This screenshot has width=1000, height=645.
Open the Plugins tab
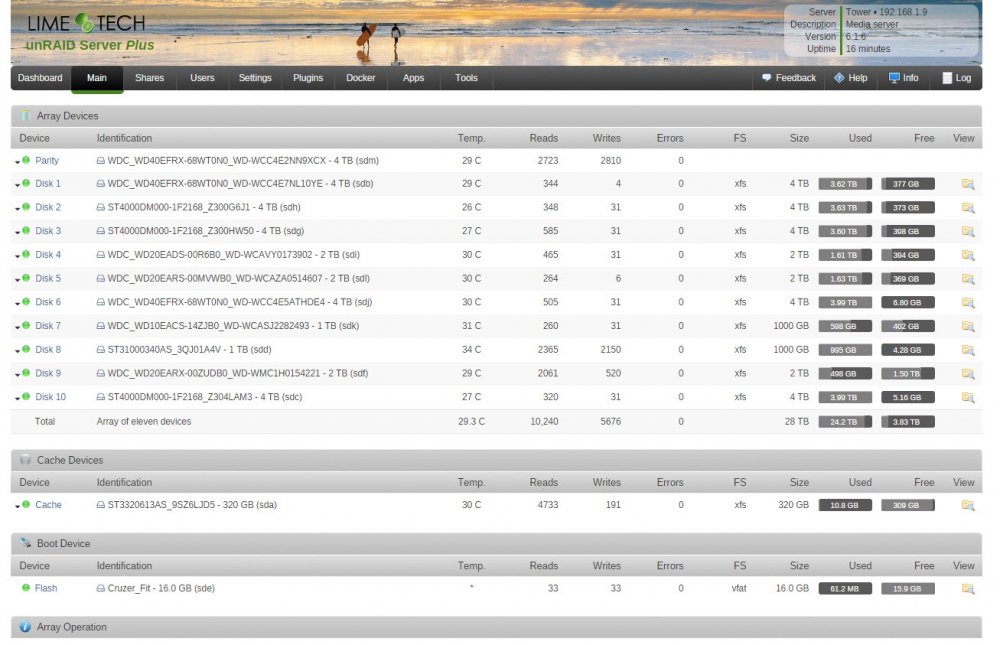tap(308, 78)
